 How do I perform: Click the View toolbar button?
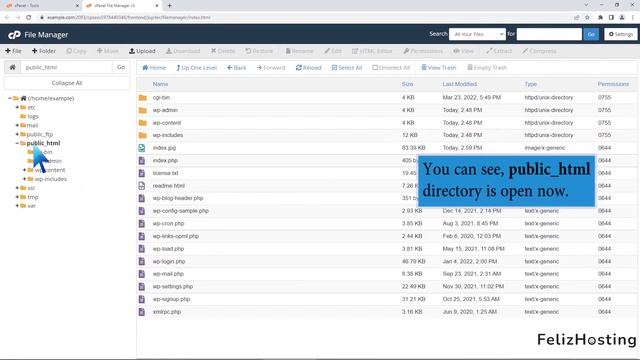pos(464,51)
